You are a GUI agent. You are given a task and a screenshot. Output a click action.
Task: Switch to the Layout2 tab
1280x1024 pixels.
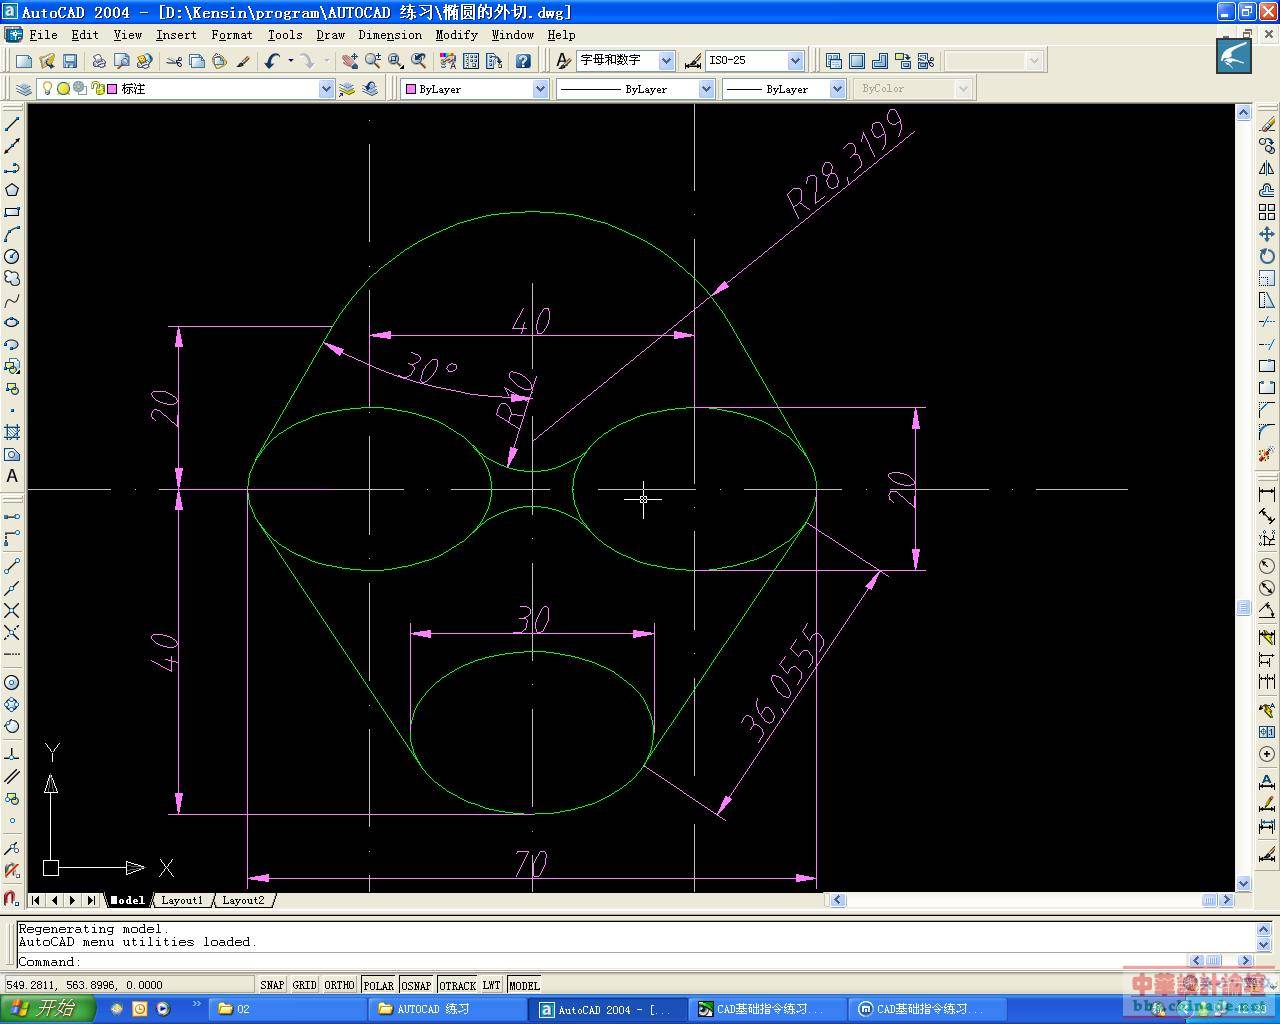click(243, 900)
